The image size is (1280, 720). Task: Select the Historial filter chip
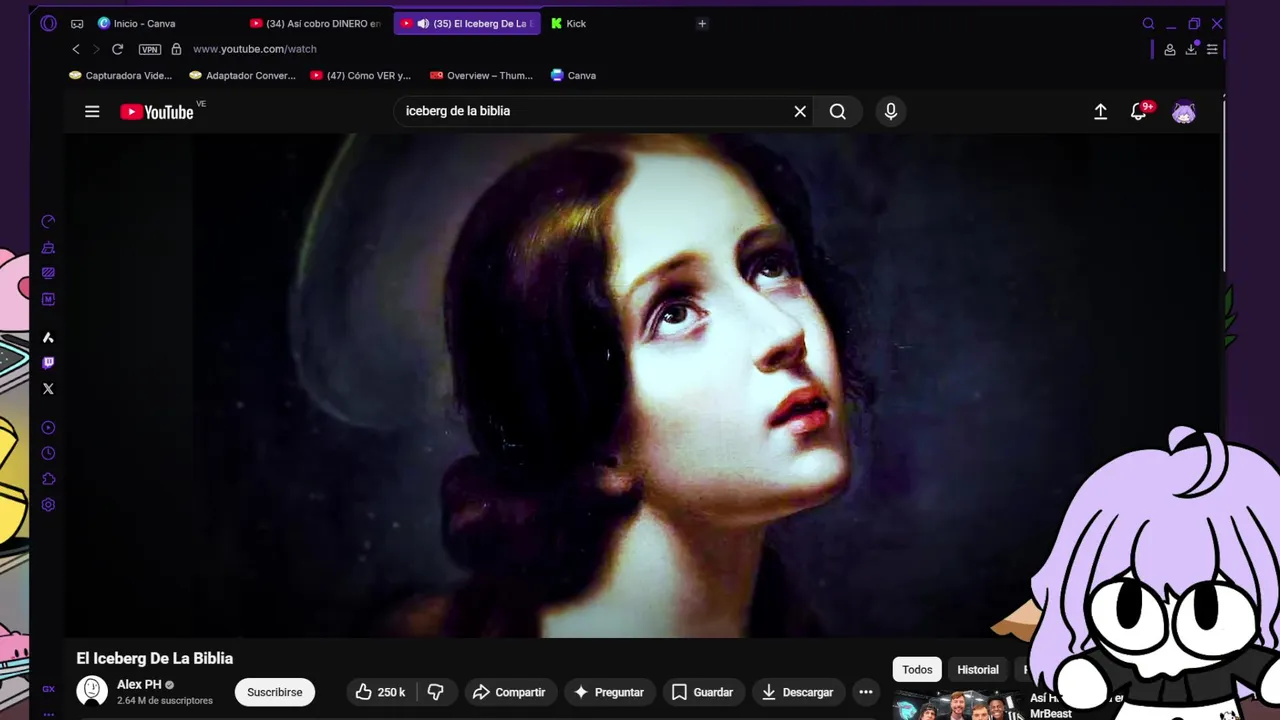978,670
